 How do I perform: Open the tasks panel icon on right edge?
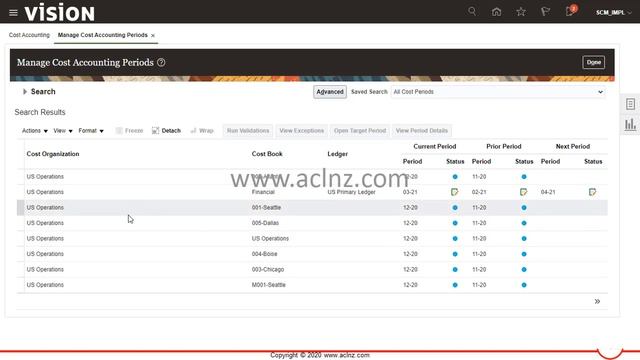(x=631, y=104)
